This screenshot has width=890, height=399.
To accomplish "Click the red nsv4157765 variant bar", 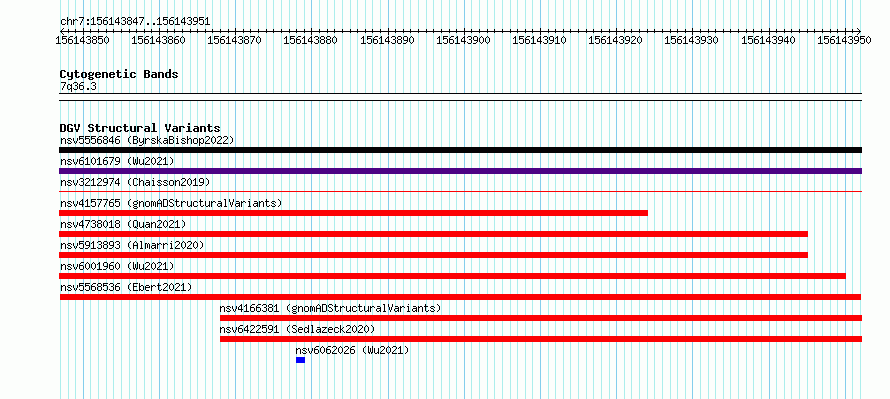I will (354, 213).
